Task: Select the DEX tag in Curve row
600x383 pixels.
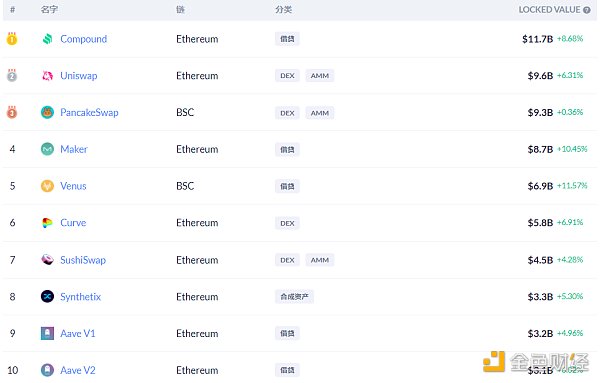Action: (x=287, y=223)
